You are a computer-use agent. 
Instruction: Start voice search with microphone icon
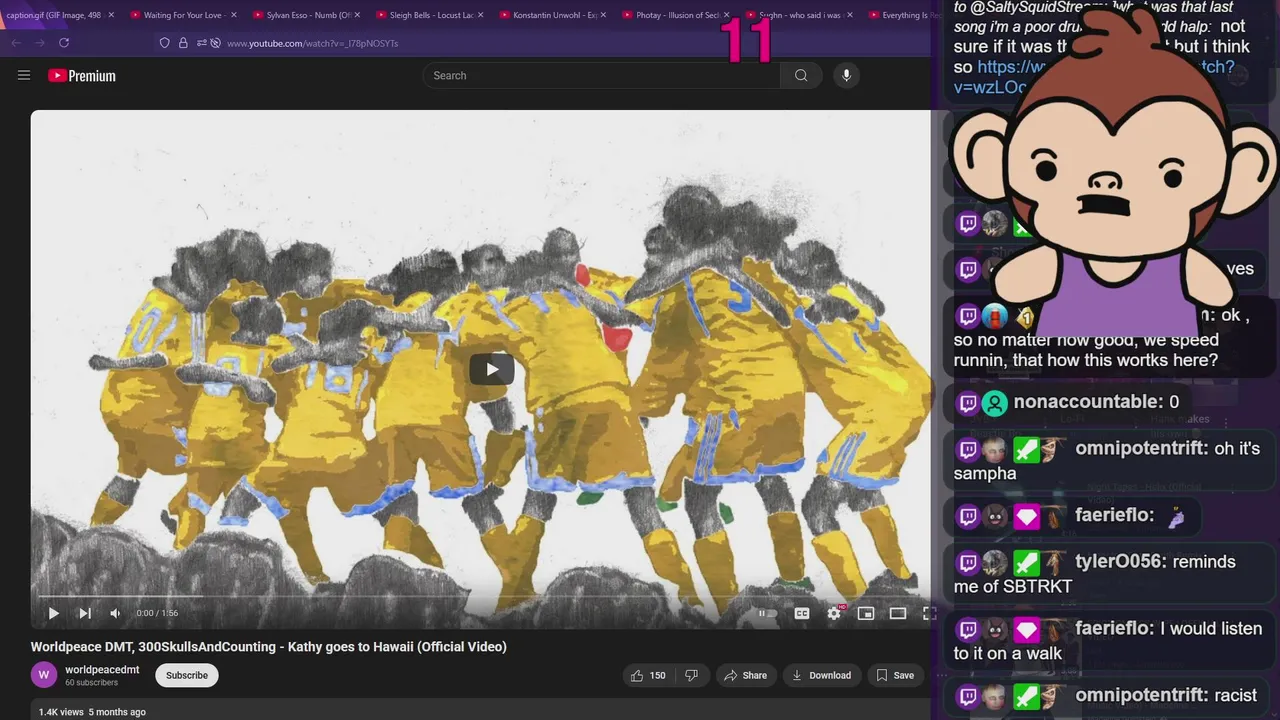coord(846,75)
